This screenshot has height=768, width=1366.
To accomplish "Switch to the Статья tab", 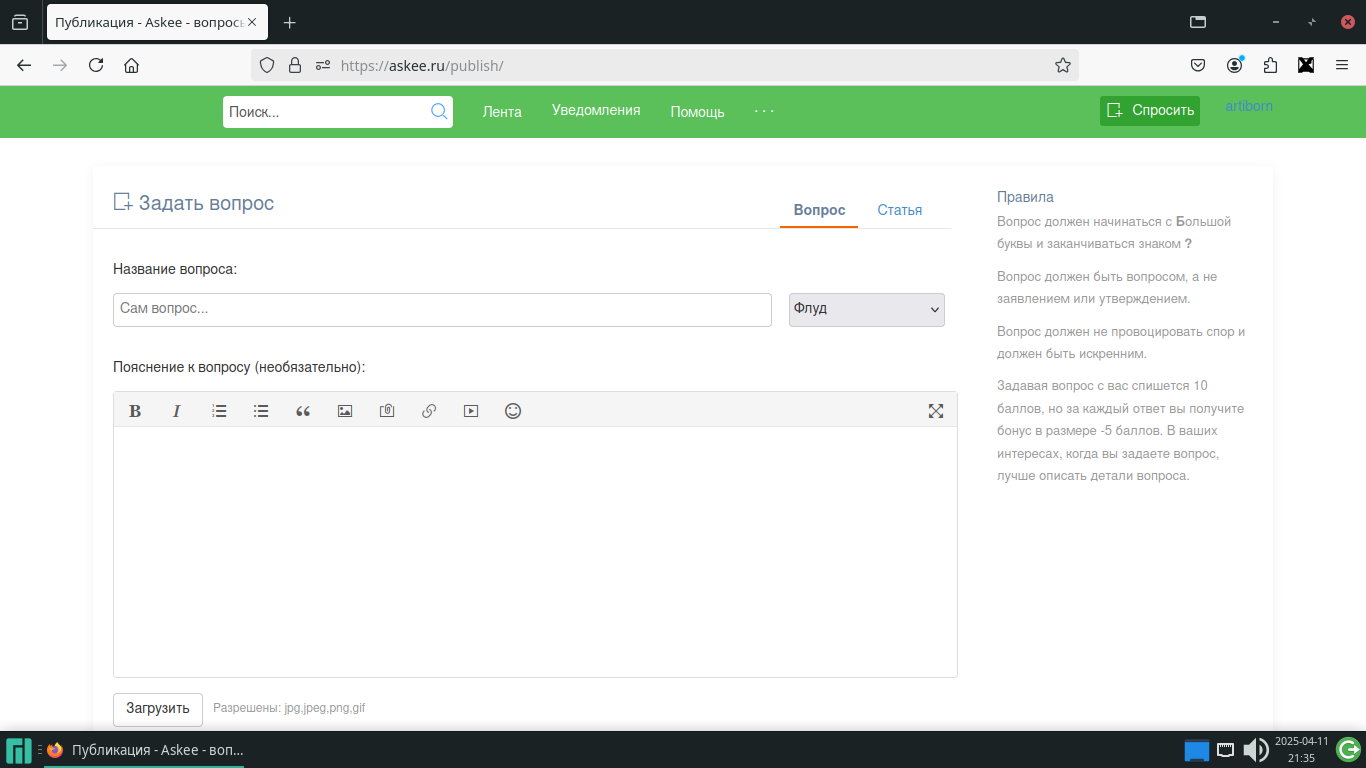I will tap(900, 210).
